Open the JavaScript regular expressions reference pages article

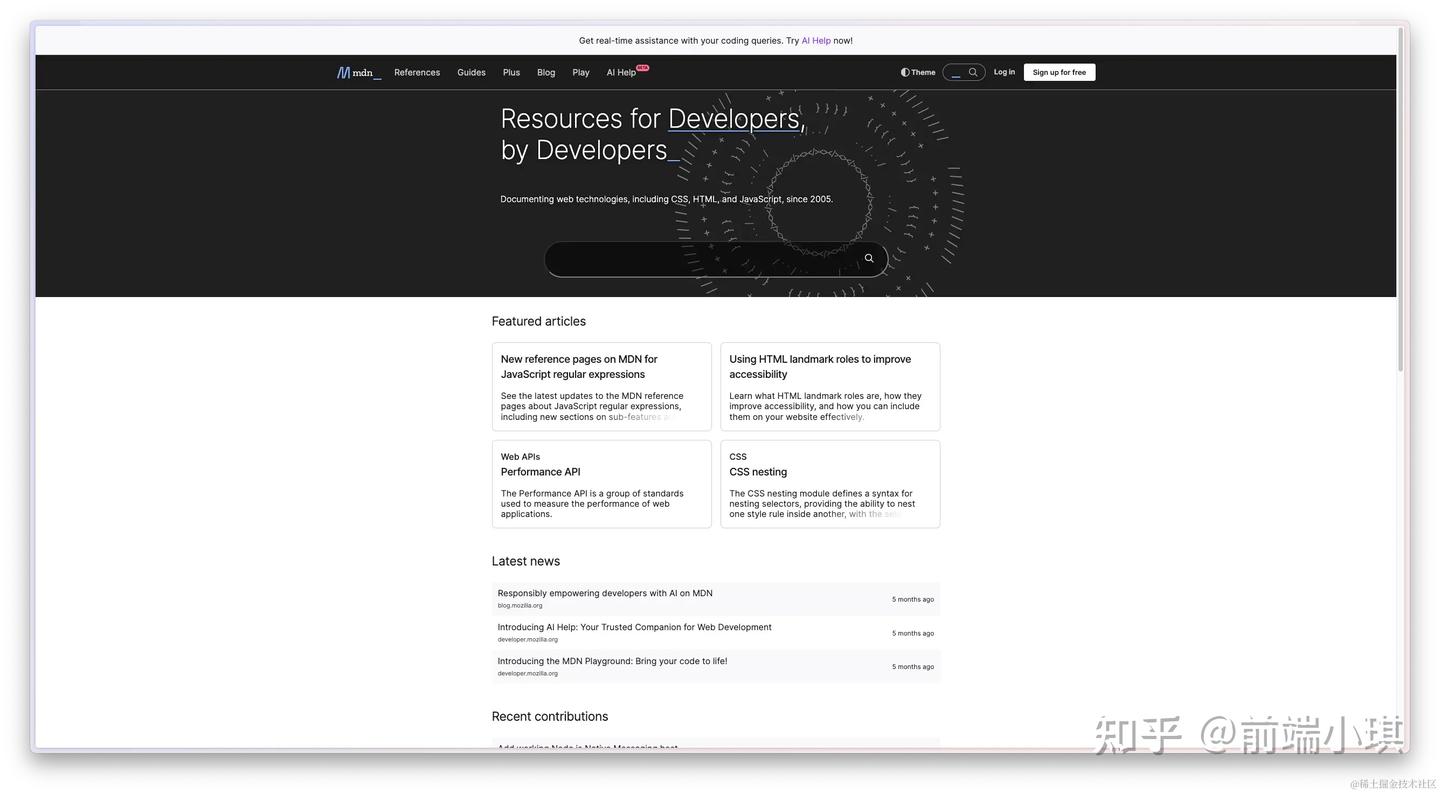579,366
